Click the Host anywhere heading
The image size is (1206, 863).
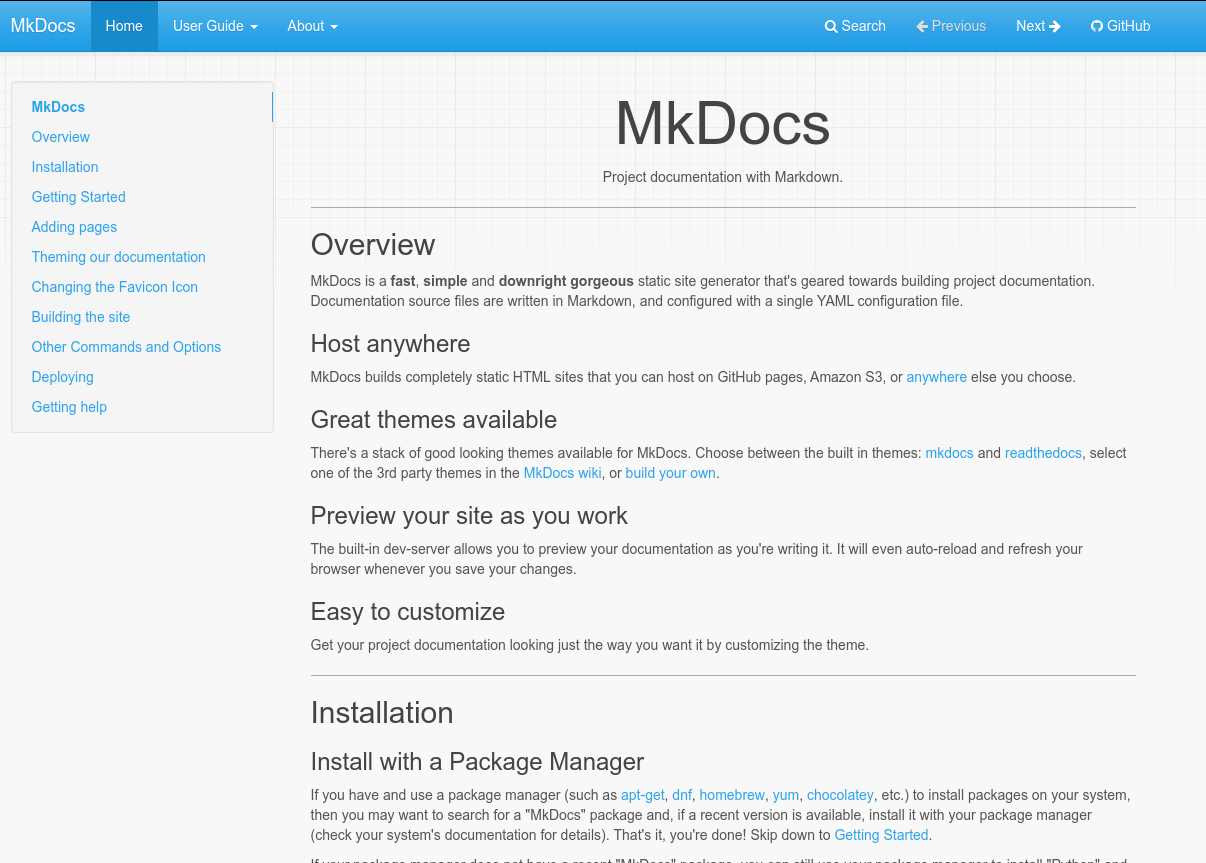point(391,344)
